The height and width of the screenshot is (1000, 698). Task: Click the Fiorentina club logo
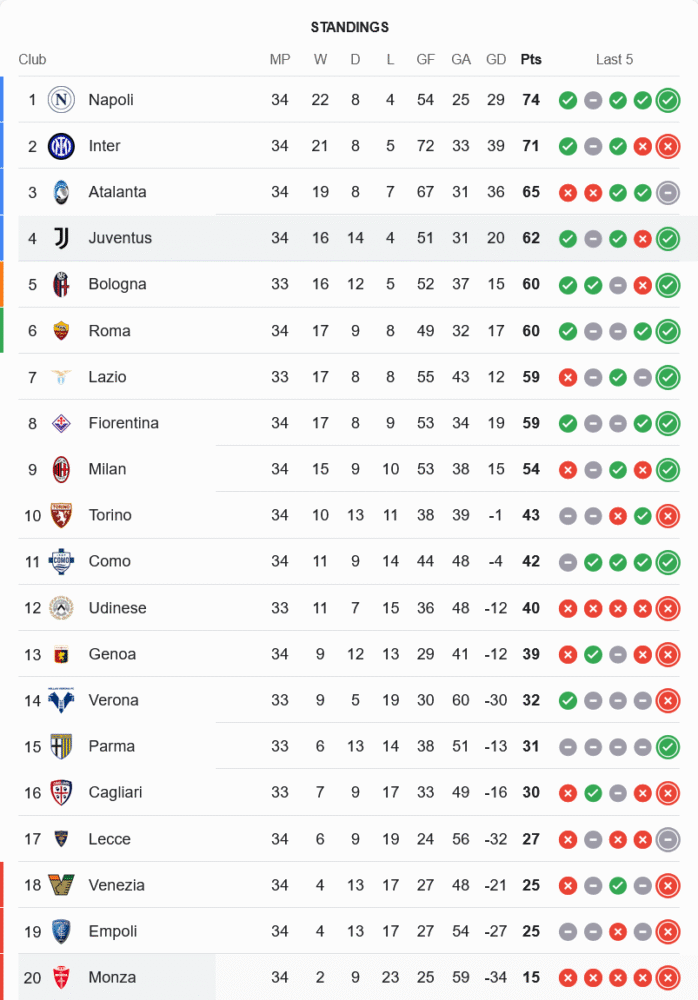(x=62, y=423)
